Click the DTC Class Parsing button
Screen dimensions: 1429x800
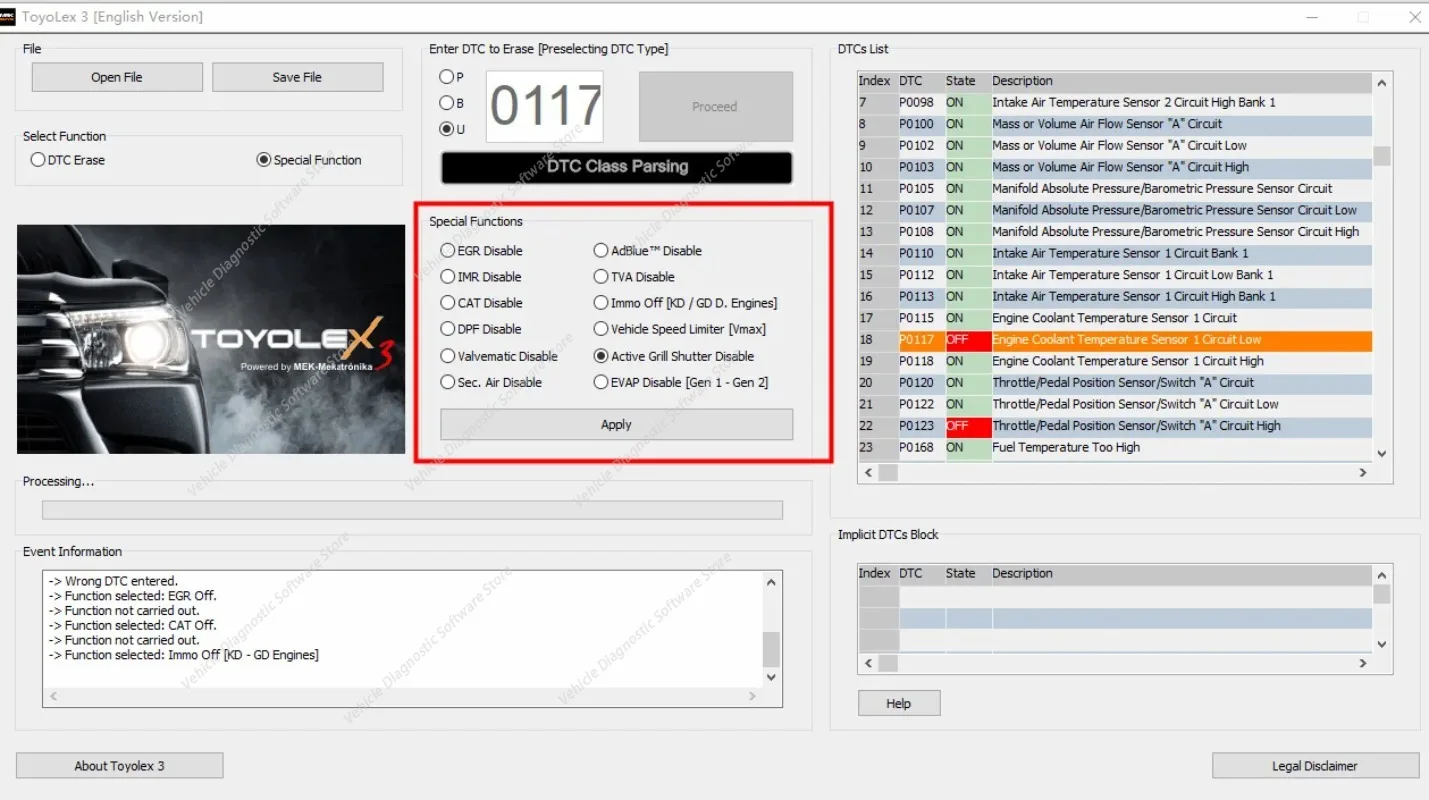(x=617, y=167)
